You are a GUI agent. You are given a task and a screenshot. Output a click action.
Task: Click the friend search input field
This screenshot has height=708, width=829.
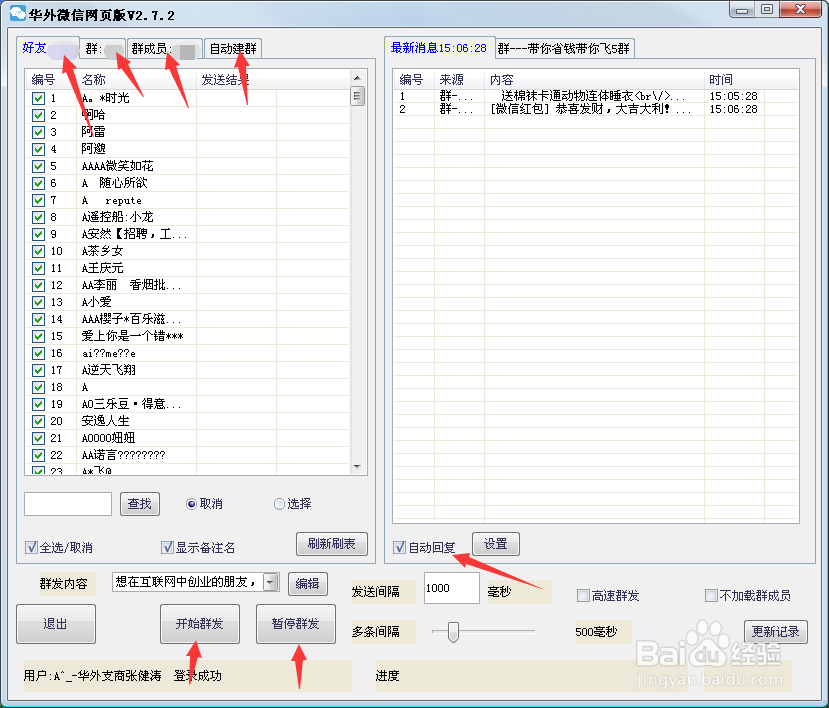(x=68, y=504)
